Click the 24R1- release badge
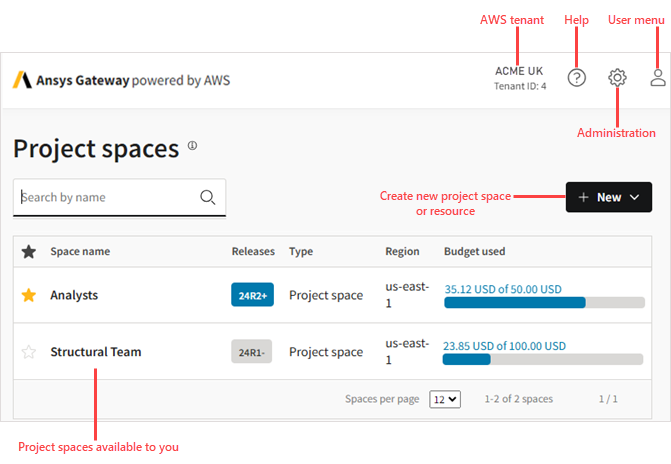 252,352
